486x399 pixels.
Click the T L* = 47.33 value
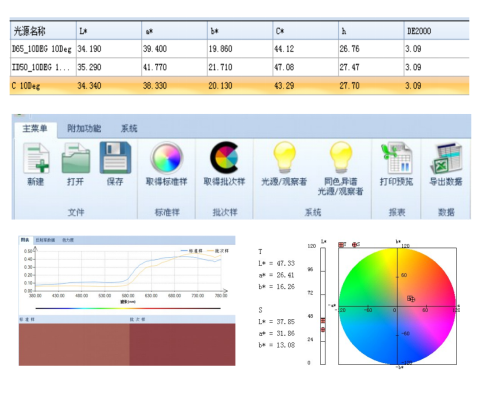(x=276, y=263)
